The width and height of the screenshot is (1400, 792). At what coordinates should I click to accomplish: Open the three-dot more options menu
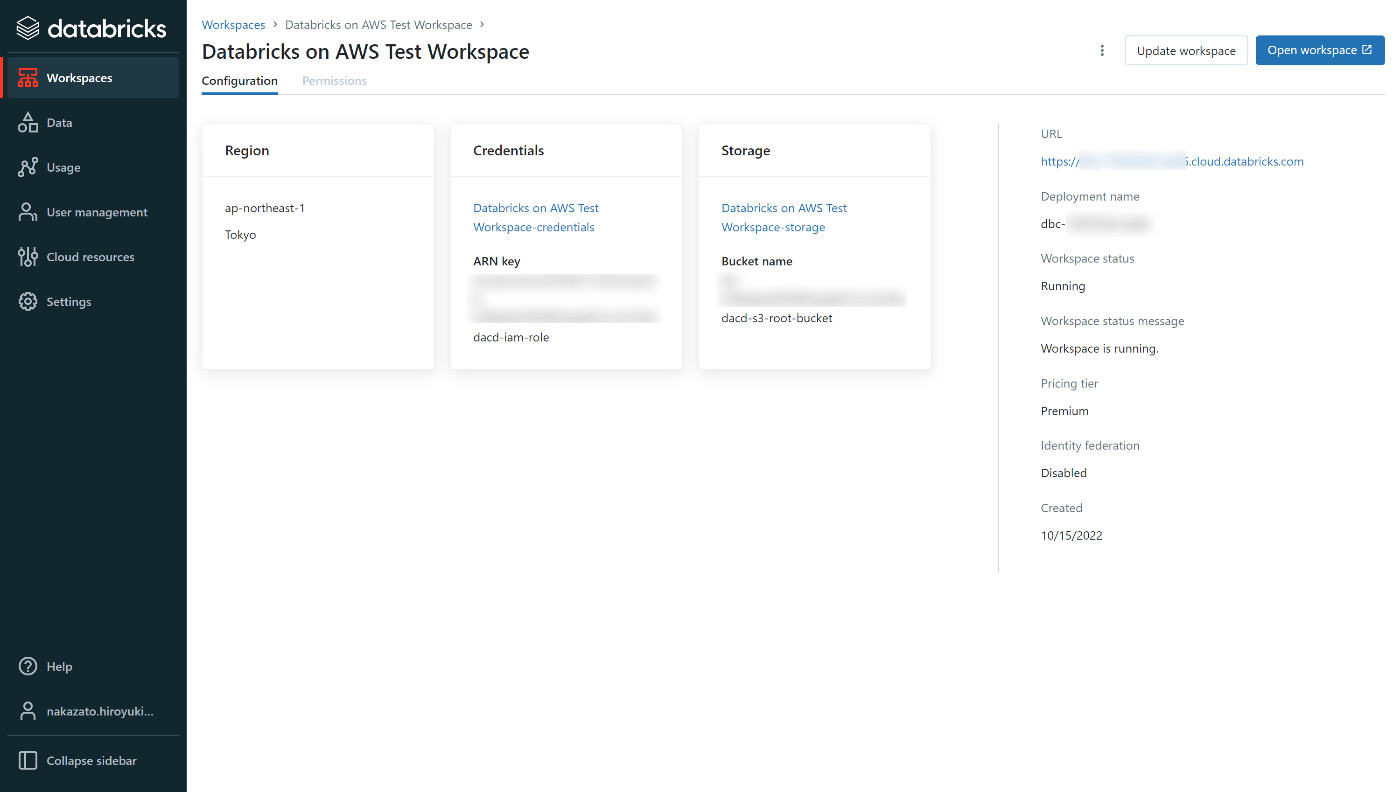click(1102, 51)
